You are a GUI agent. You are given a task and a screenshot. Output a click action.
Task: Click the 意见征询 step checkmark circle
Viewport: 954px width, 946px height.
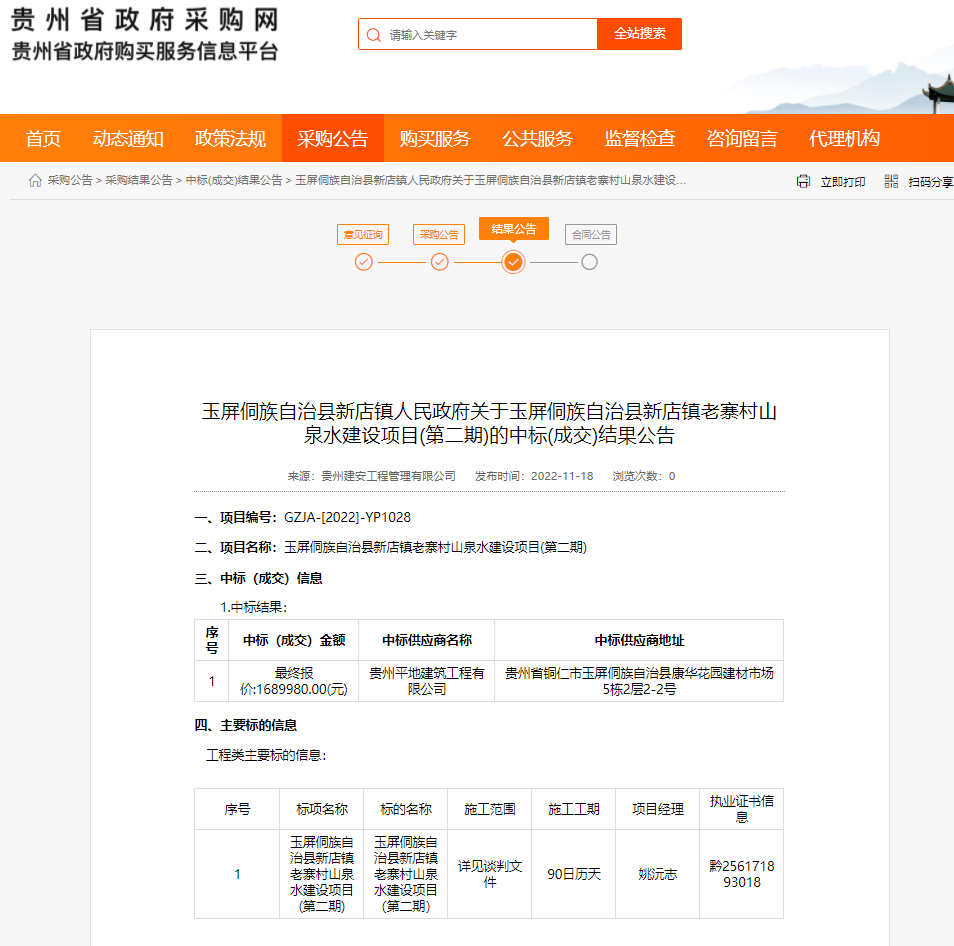pyautogui.click(x=364, y=262)
